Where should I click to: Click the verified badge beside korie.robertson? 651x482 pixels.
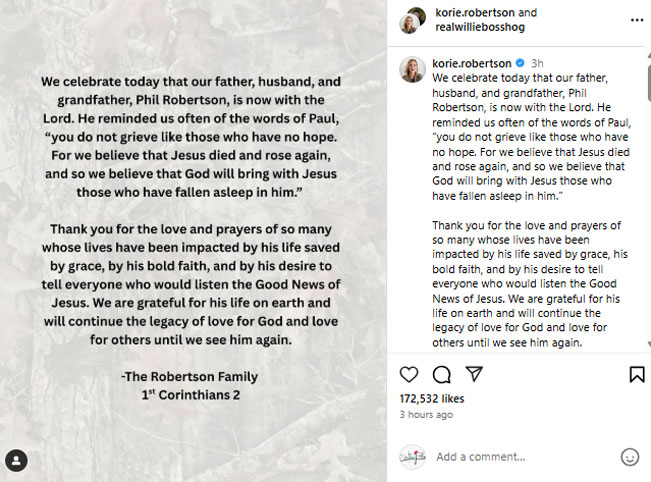coord(519,63)
